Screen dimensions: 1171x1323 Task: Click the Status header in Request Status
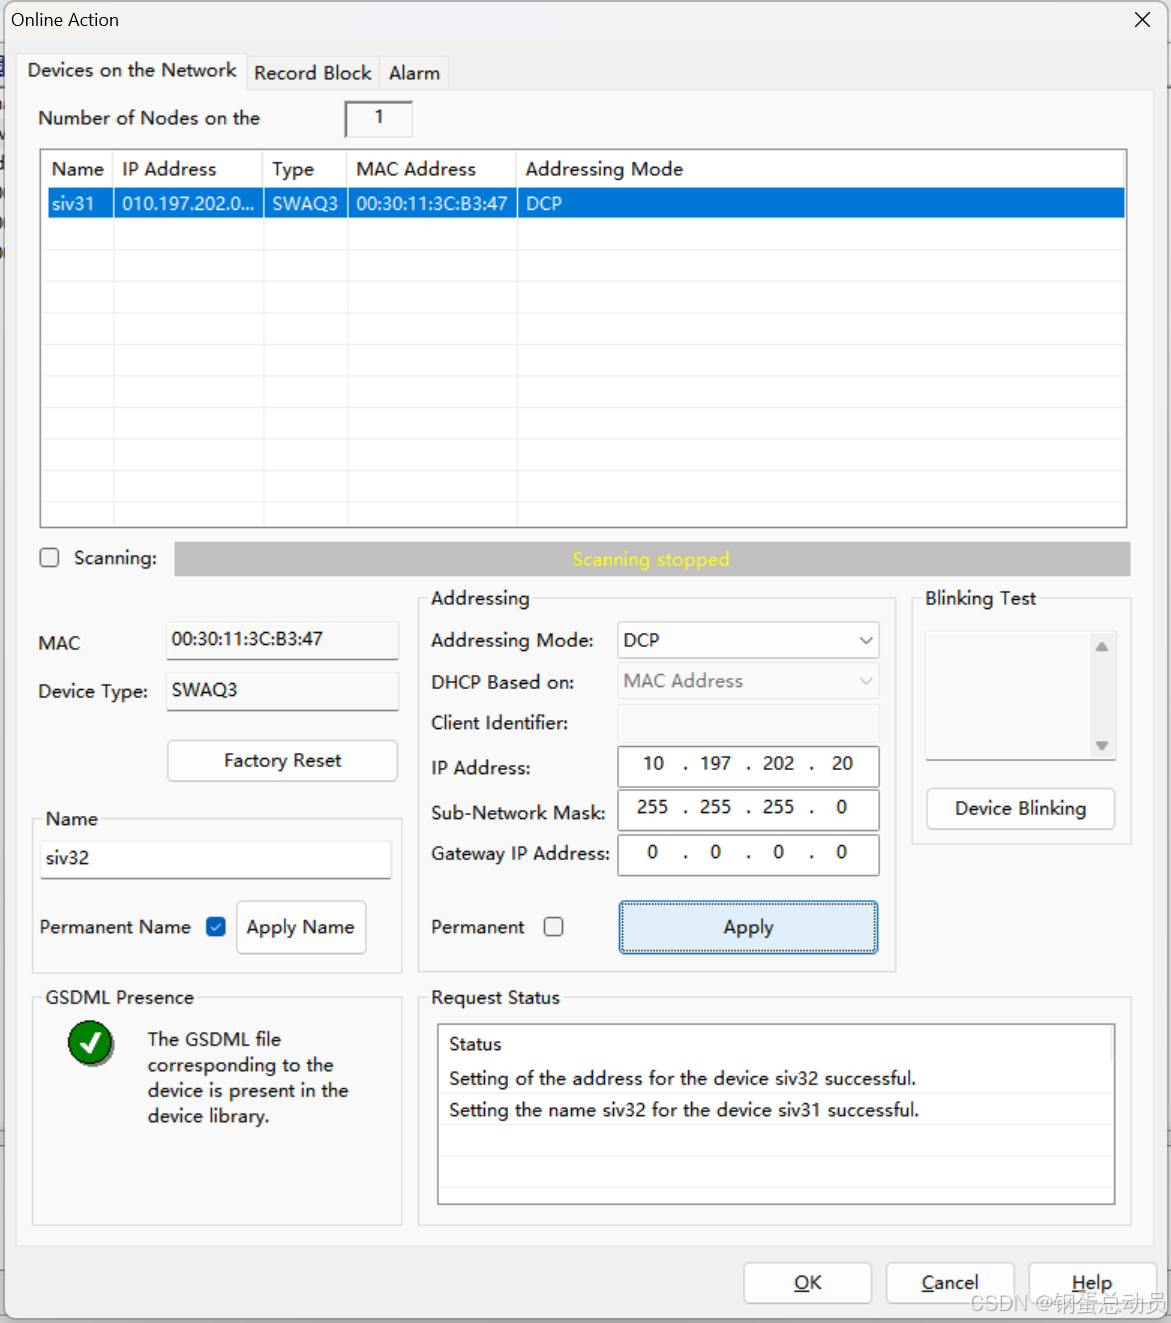(775, 1044)
